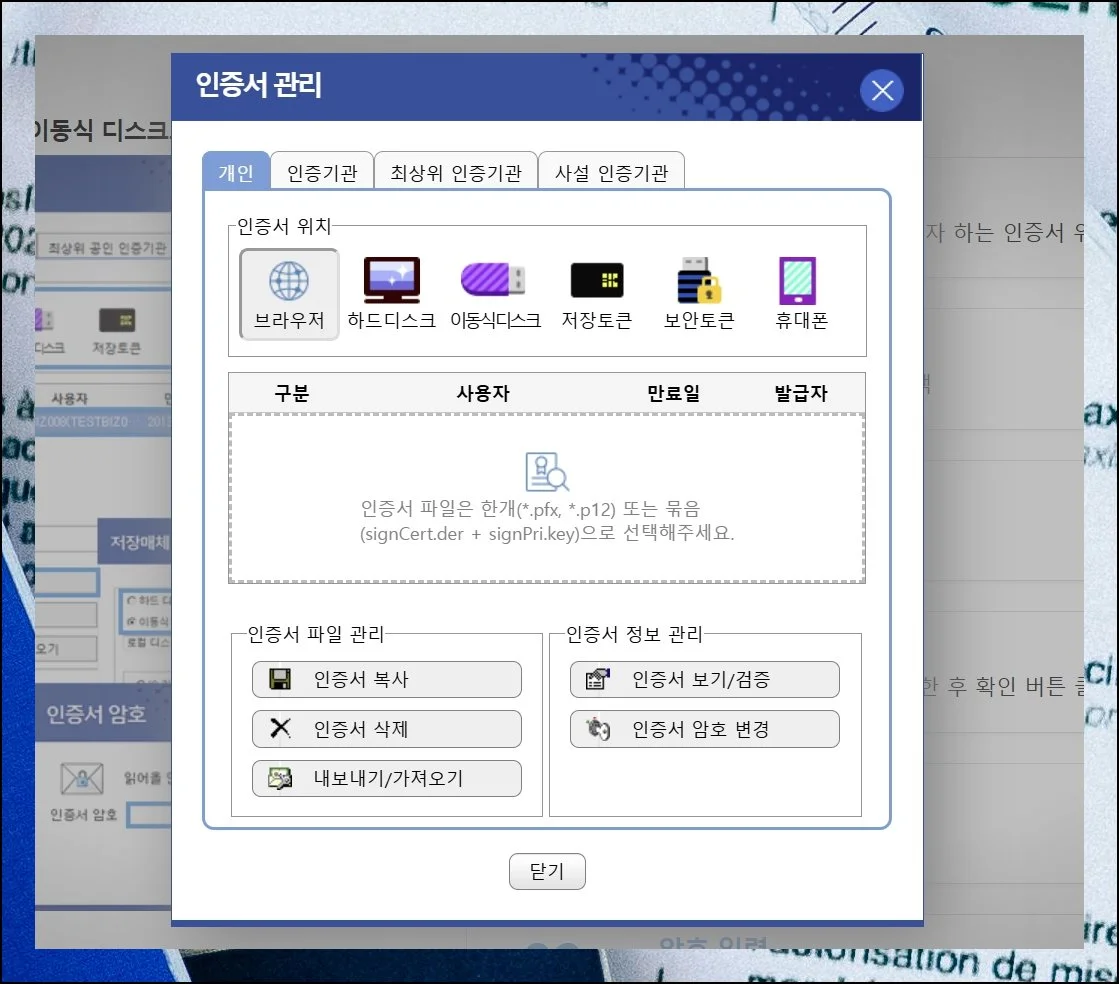This screenshot has height=984, width=1119.
Task: Open the 인증기관 tab
Action: click(x=322, y=172)
